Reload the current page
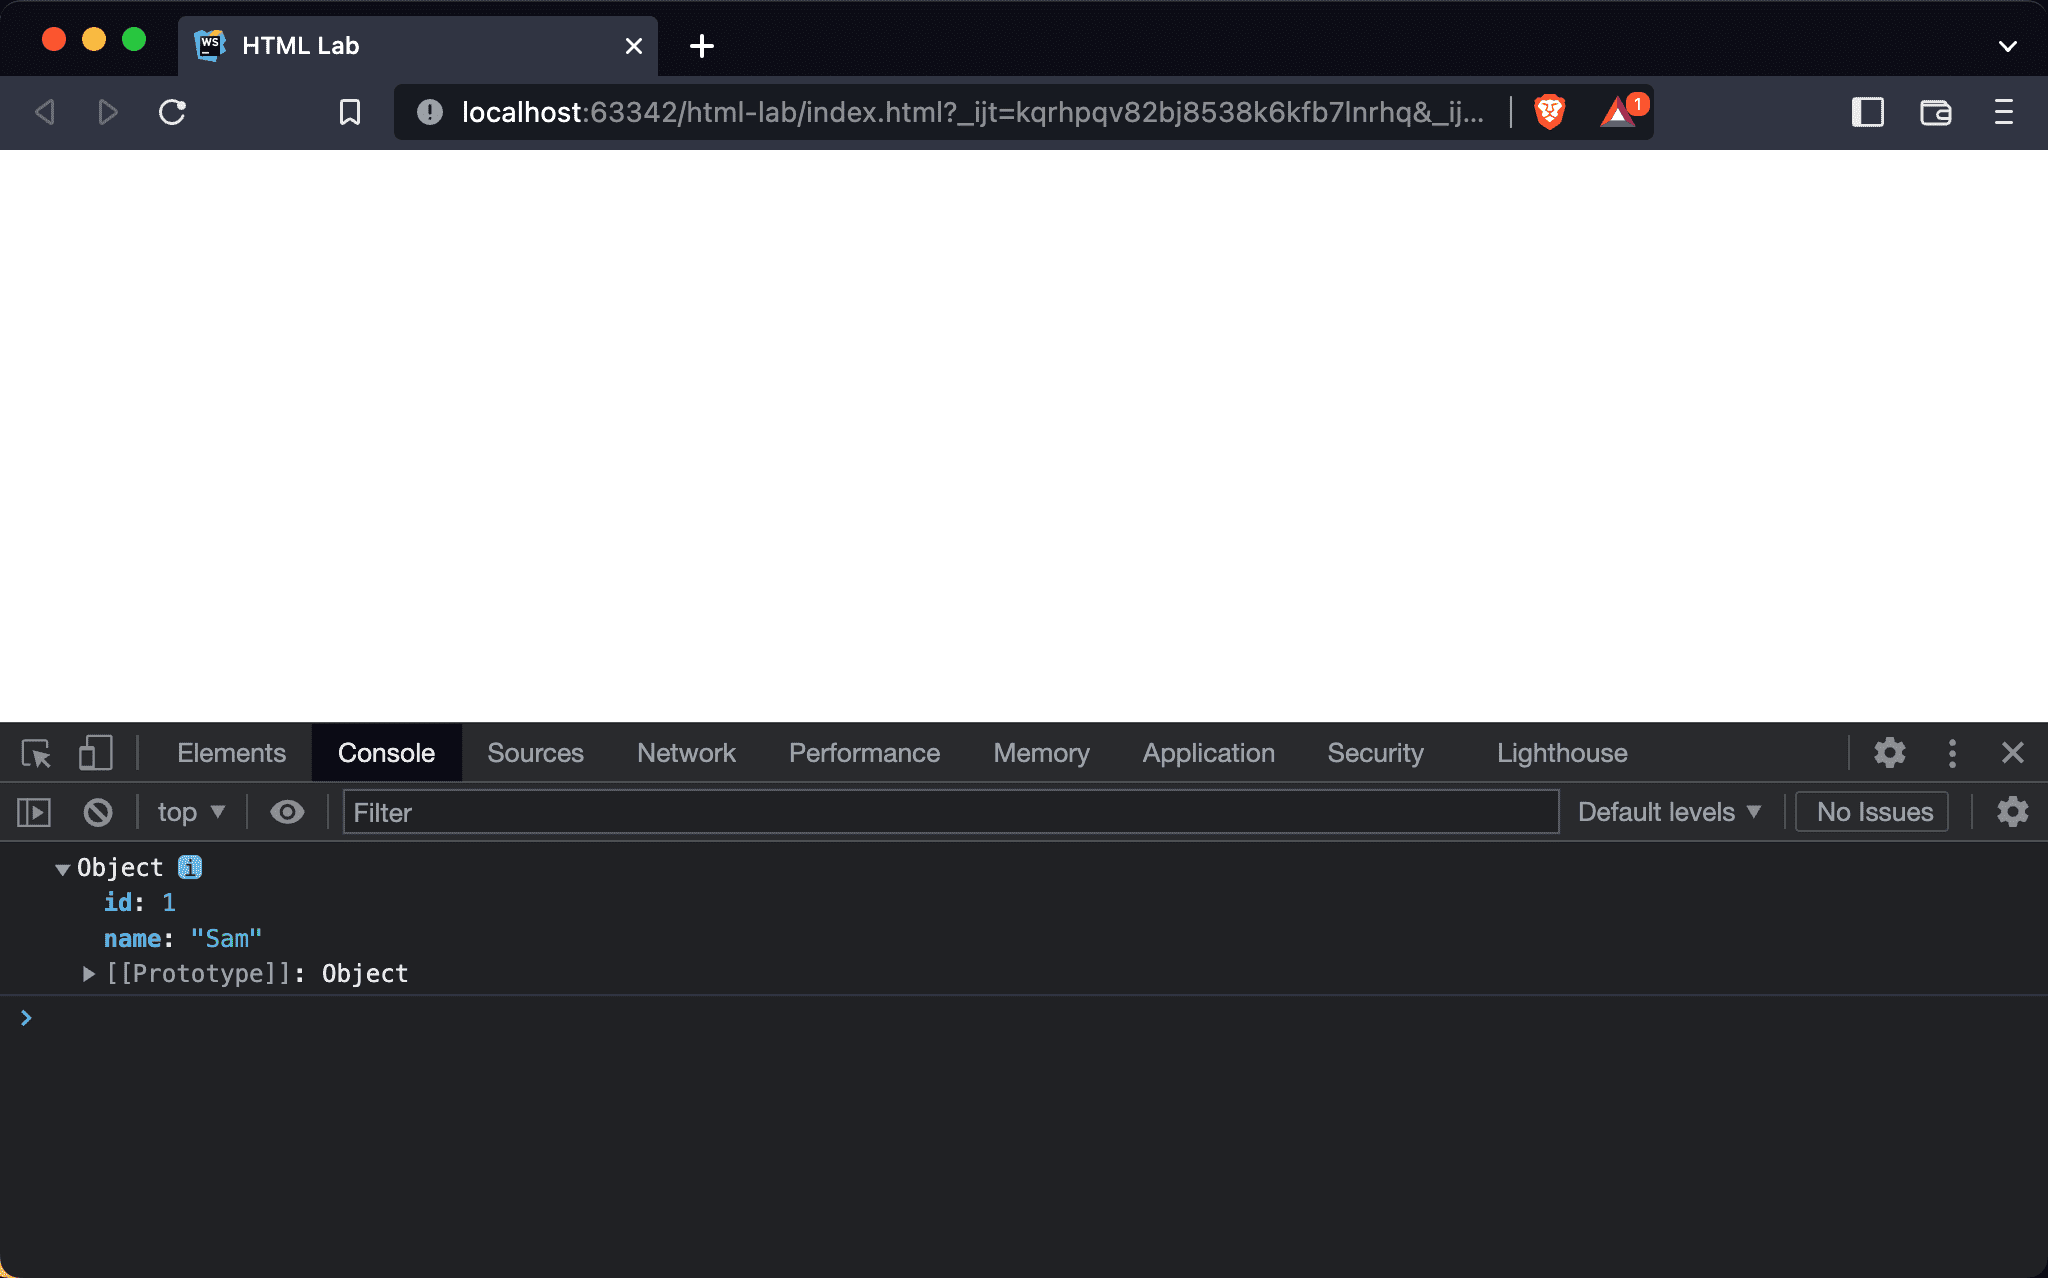This screenshot has height=1278, width=2048. (172, 112)
